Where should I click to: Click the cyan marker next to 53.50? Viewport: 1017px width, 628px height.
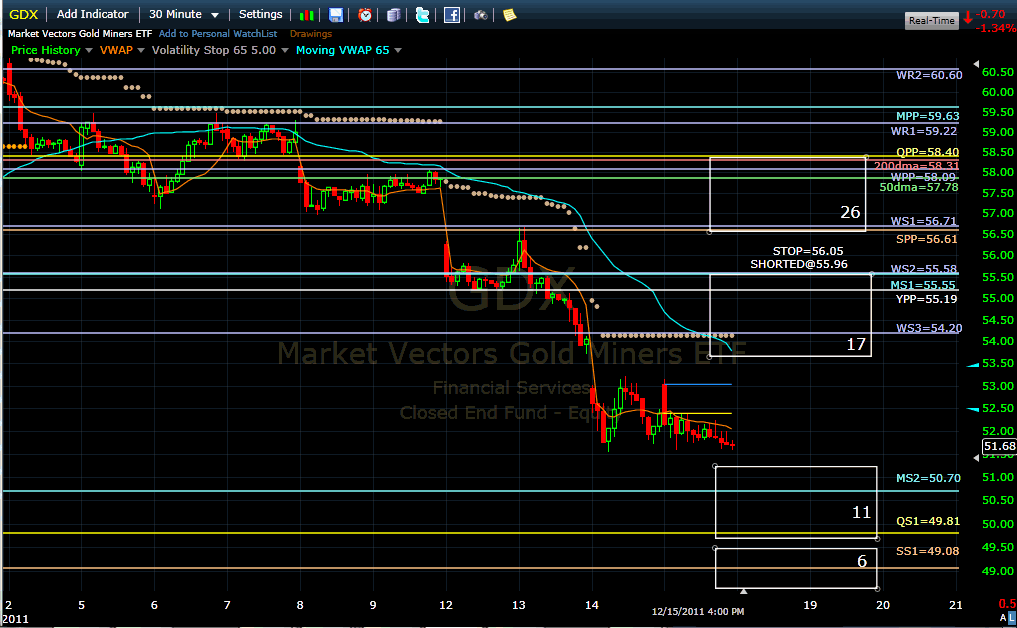tap(973, 365)
